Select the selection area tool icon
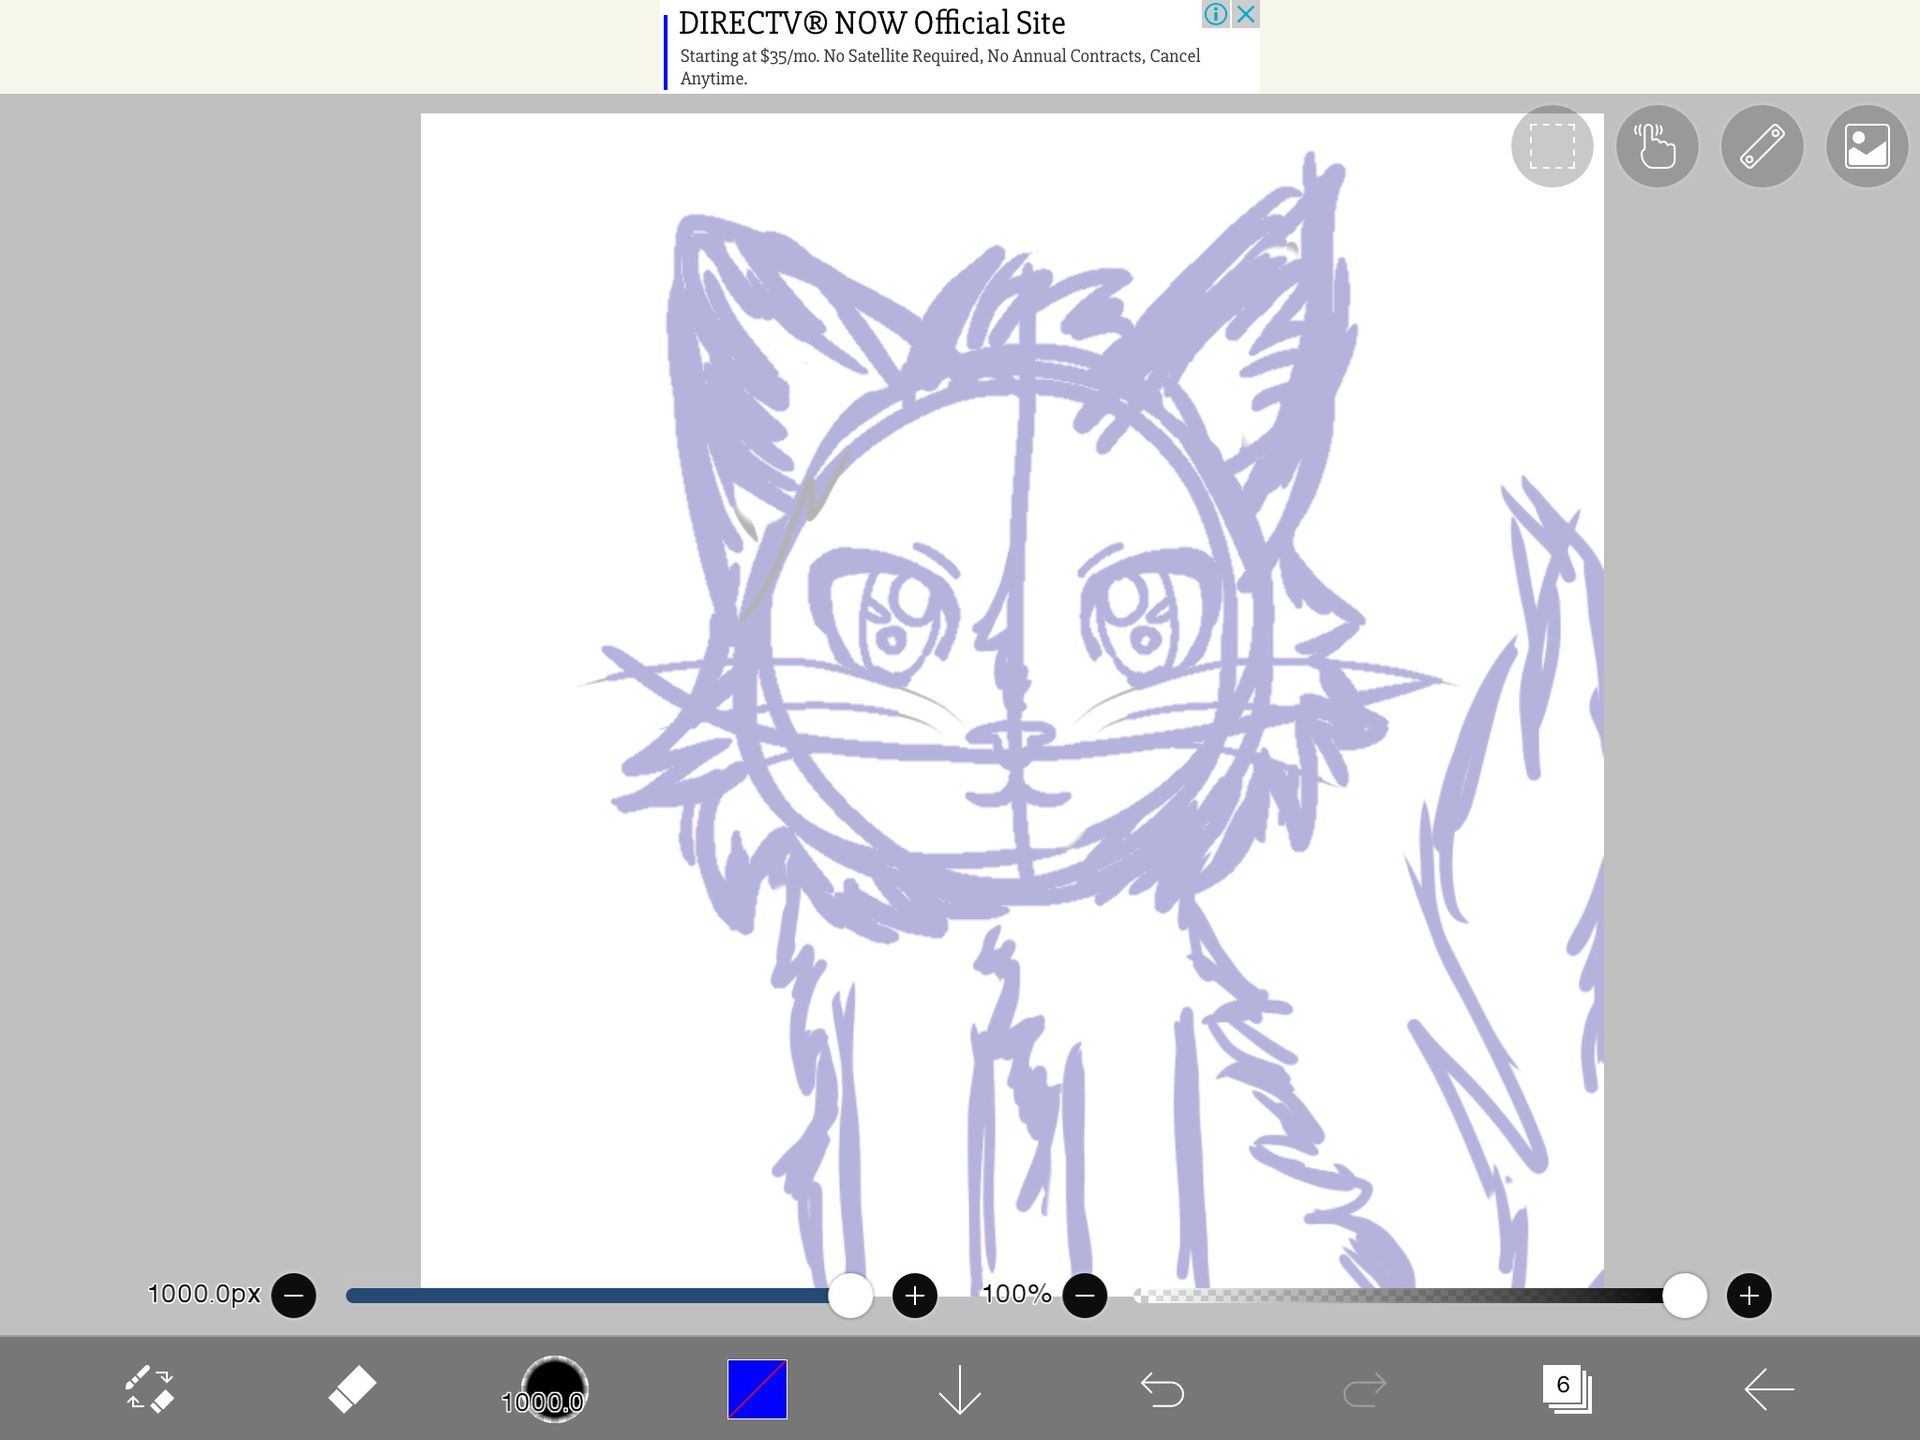This screenshot has width=1920, height=1440. [x=1552, y=146]
